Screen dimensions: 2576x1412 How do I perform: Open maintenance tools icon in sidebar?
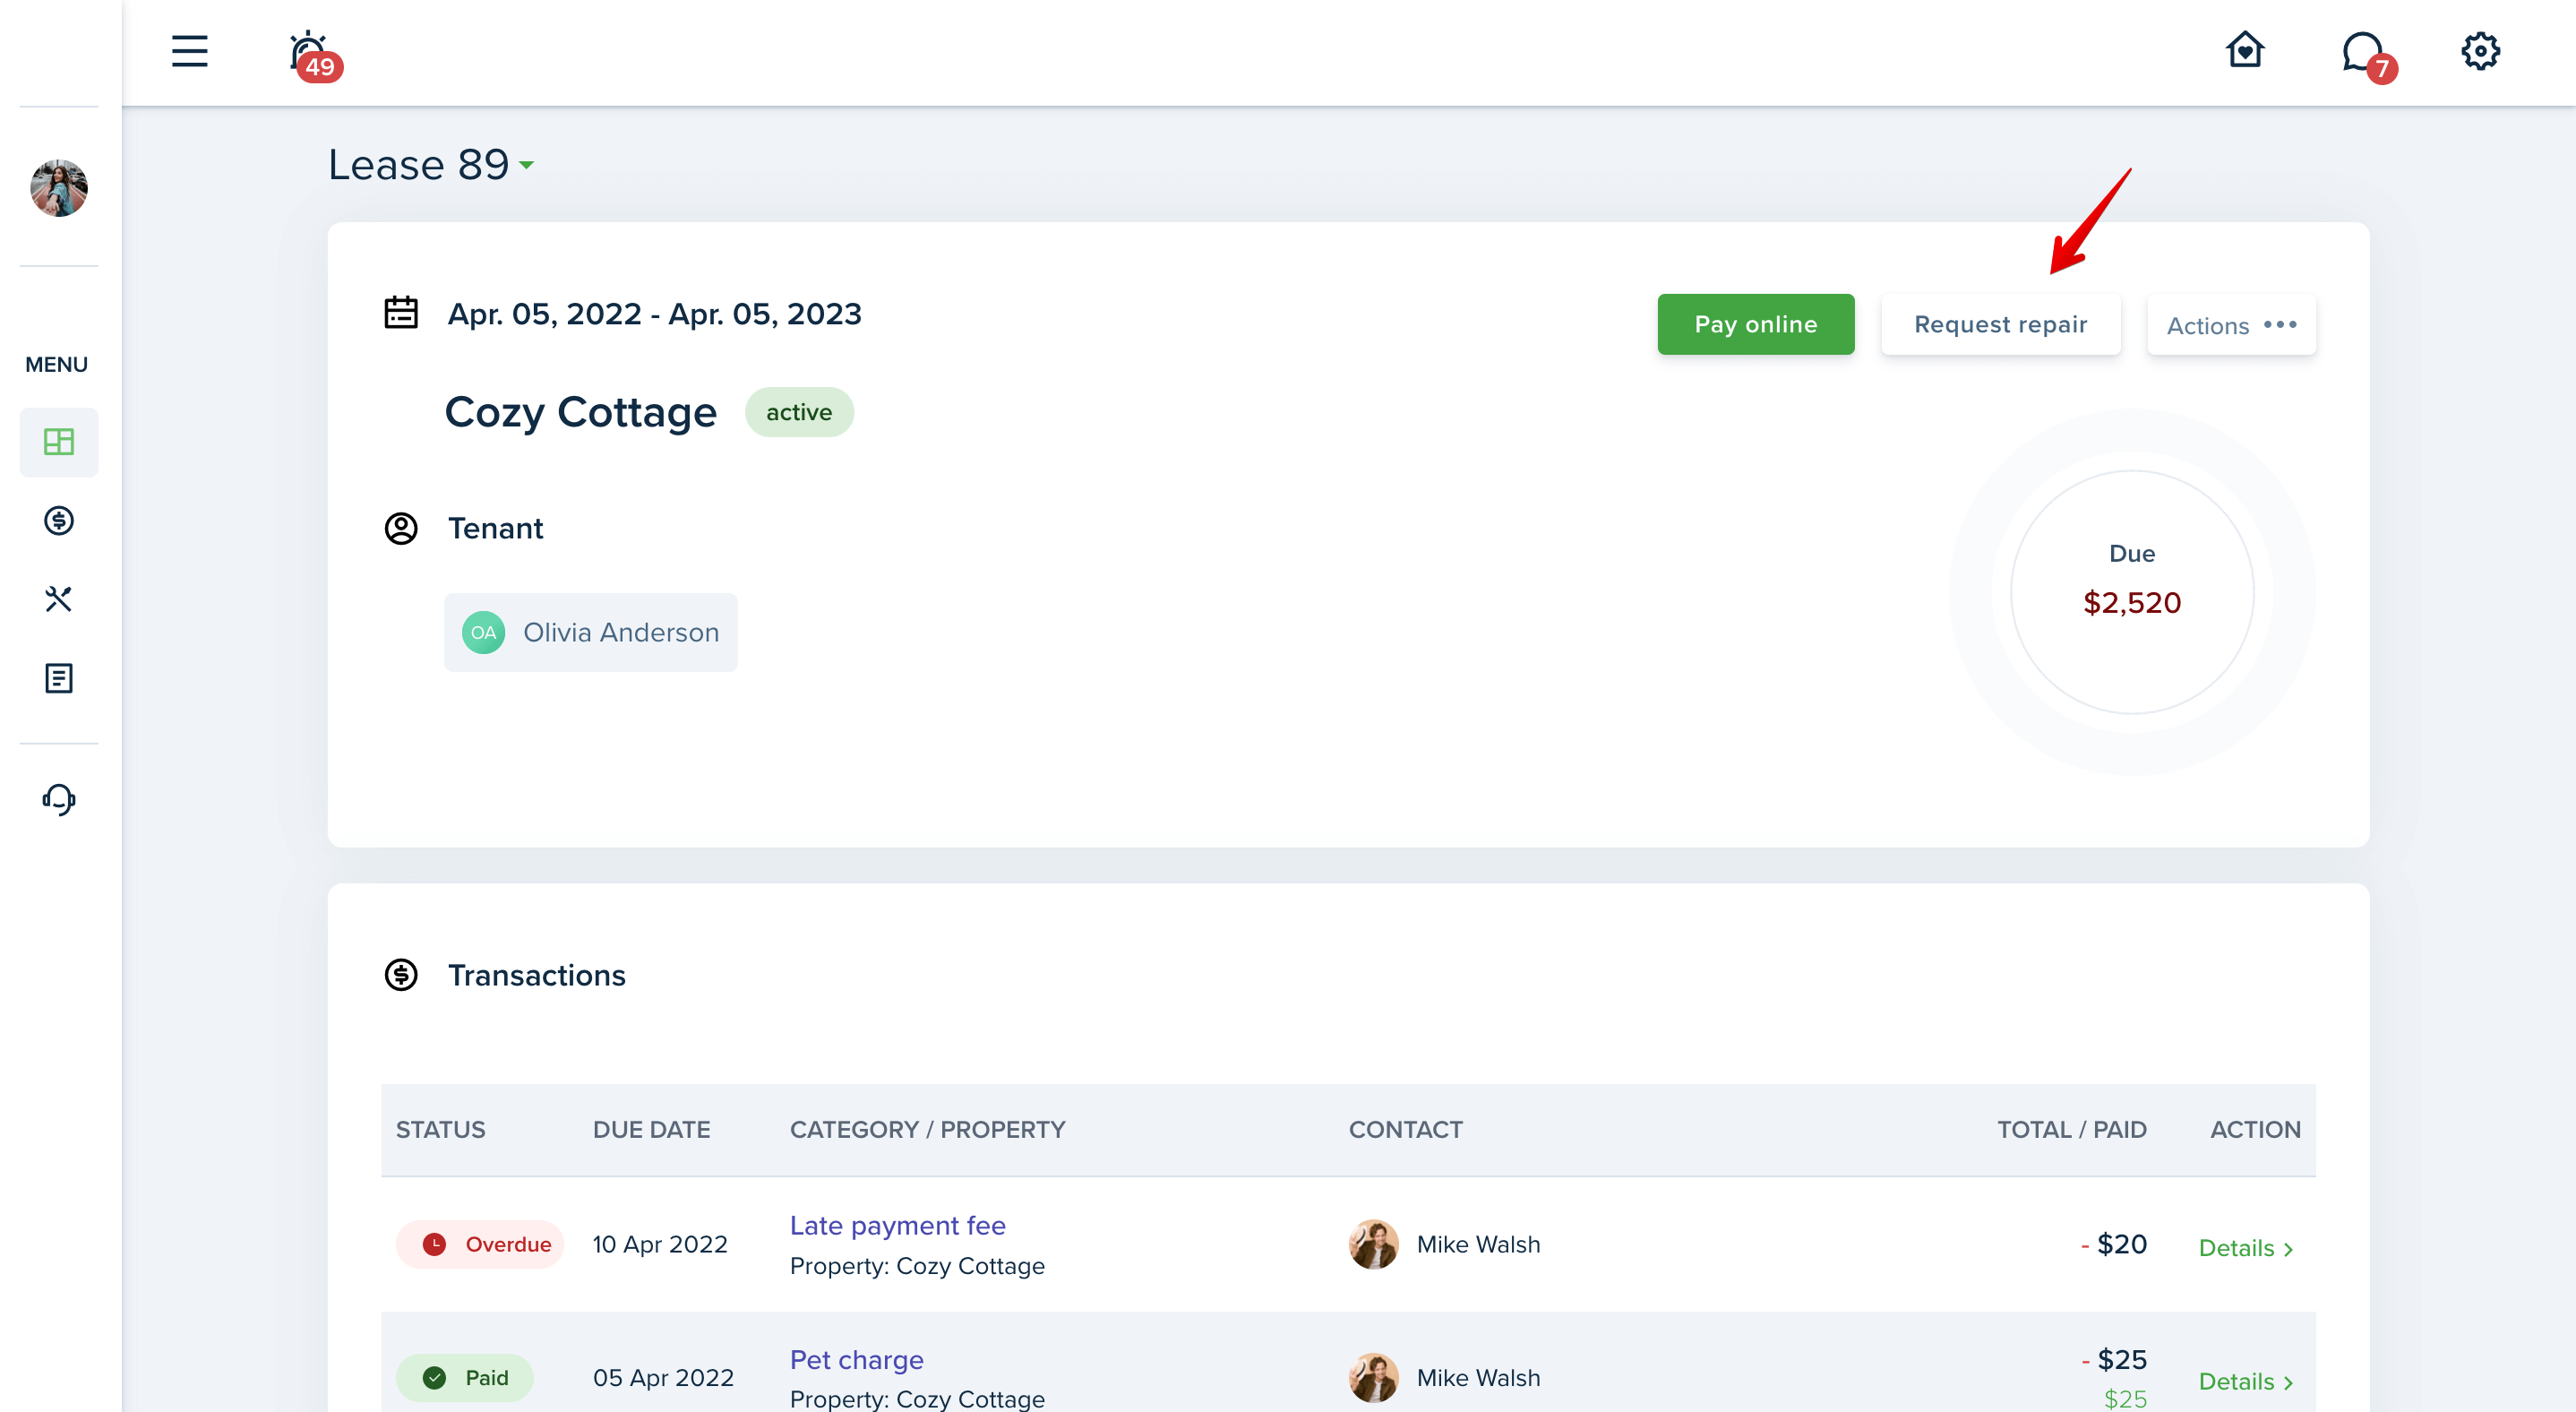59,599
